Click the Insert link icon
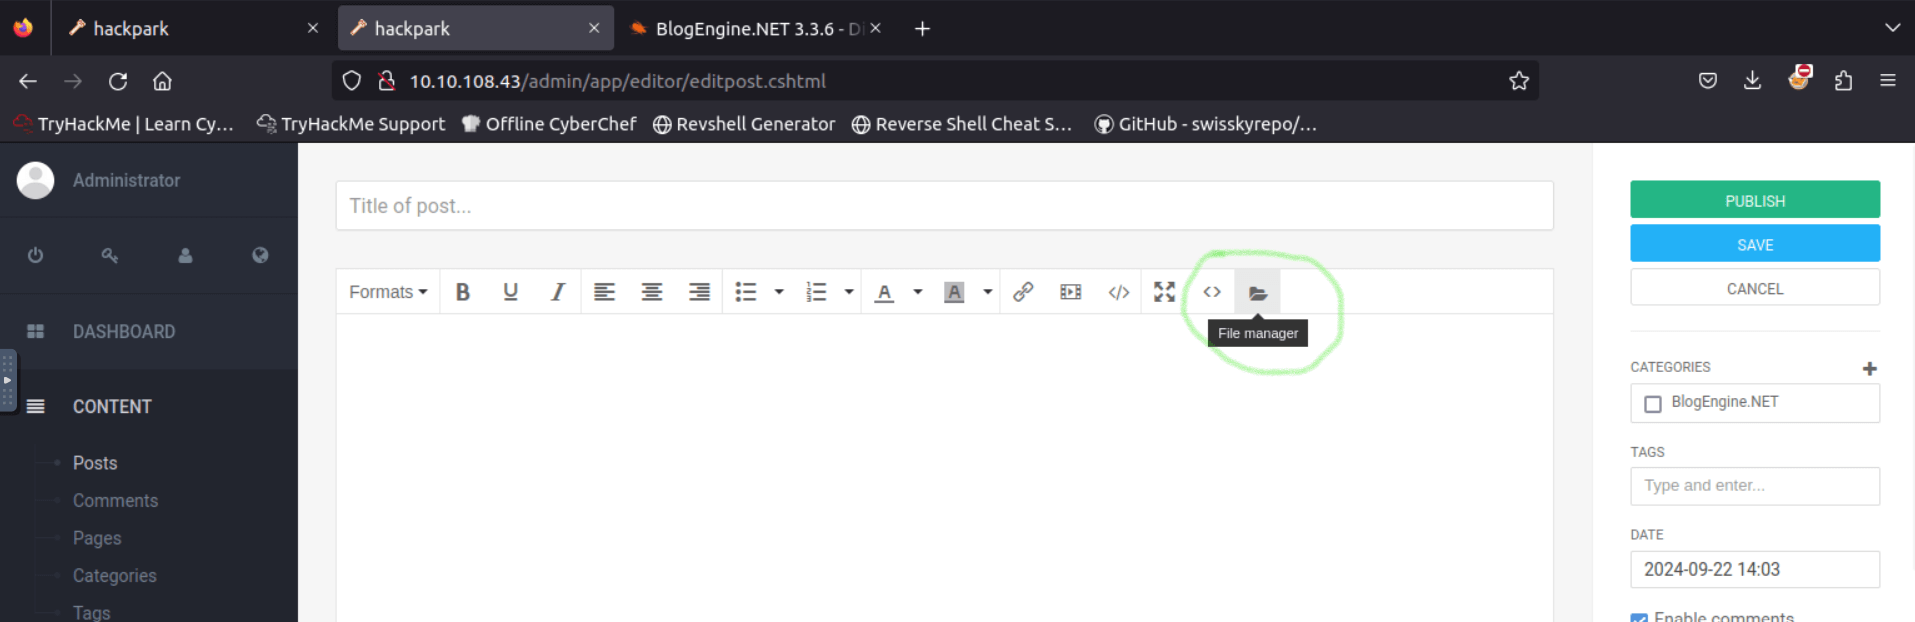The image size is (1915, 622). coord(1022,292)
